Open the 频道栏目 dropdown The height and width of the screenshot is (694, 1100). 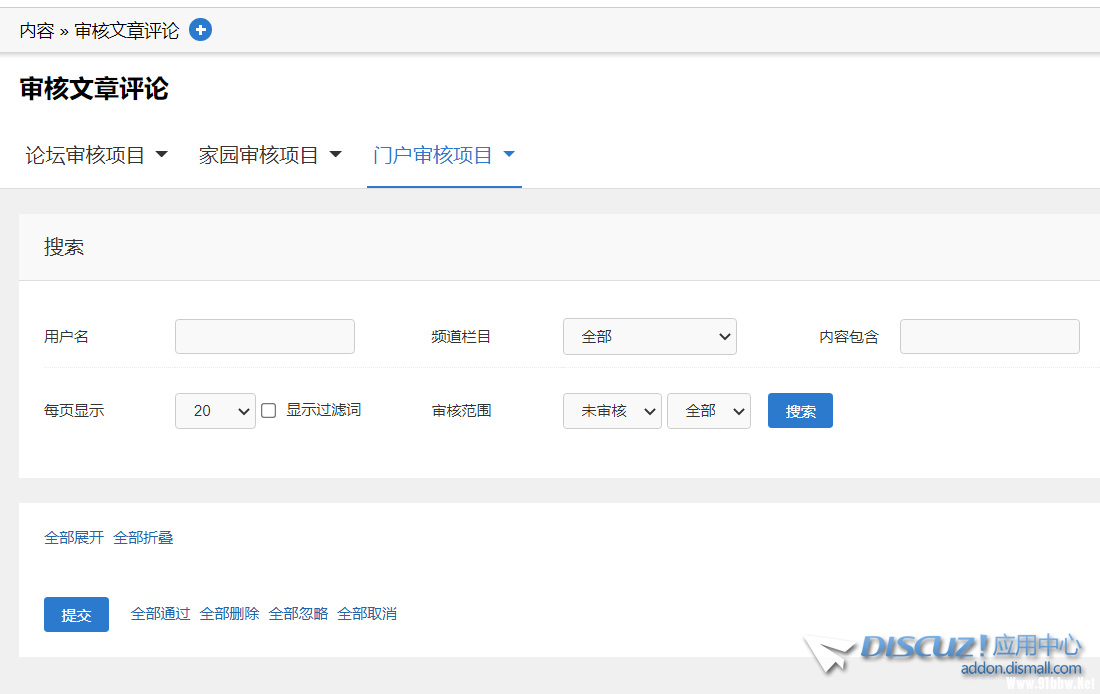pyautogui.click(x=649, y=337)
